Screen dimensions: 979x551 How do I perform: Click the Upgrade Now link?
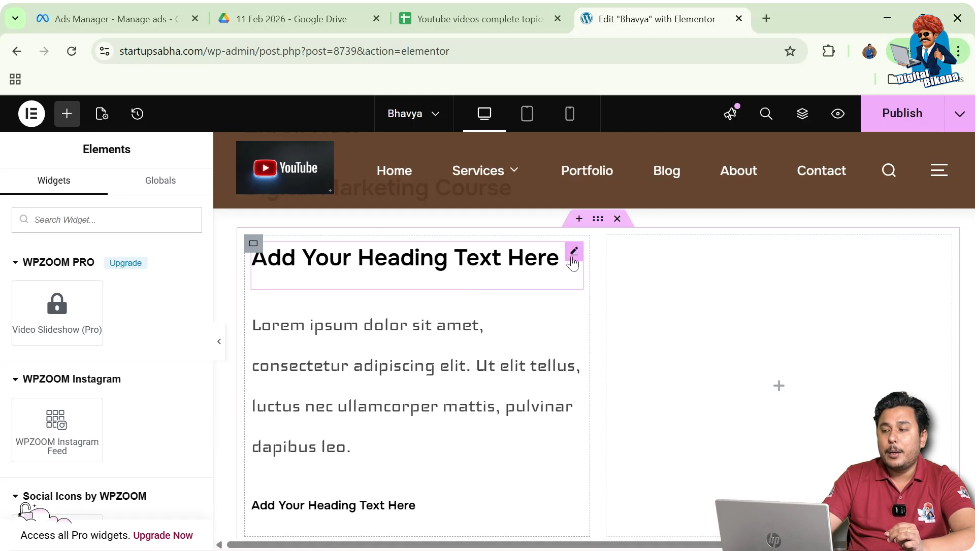point(163,536)
